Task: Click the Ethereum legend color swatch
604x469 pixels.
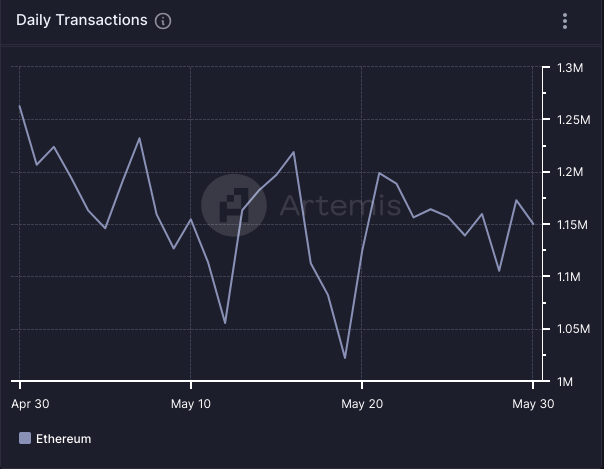Action: [25, 438]
